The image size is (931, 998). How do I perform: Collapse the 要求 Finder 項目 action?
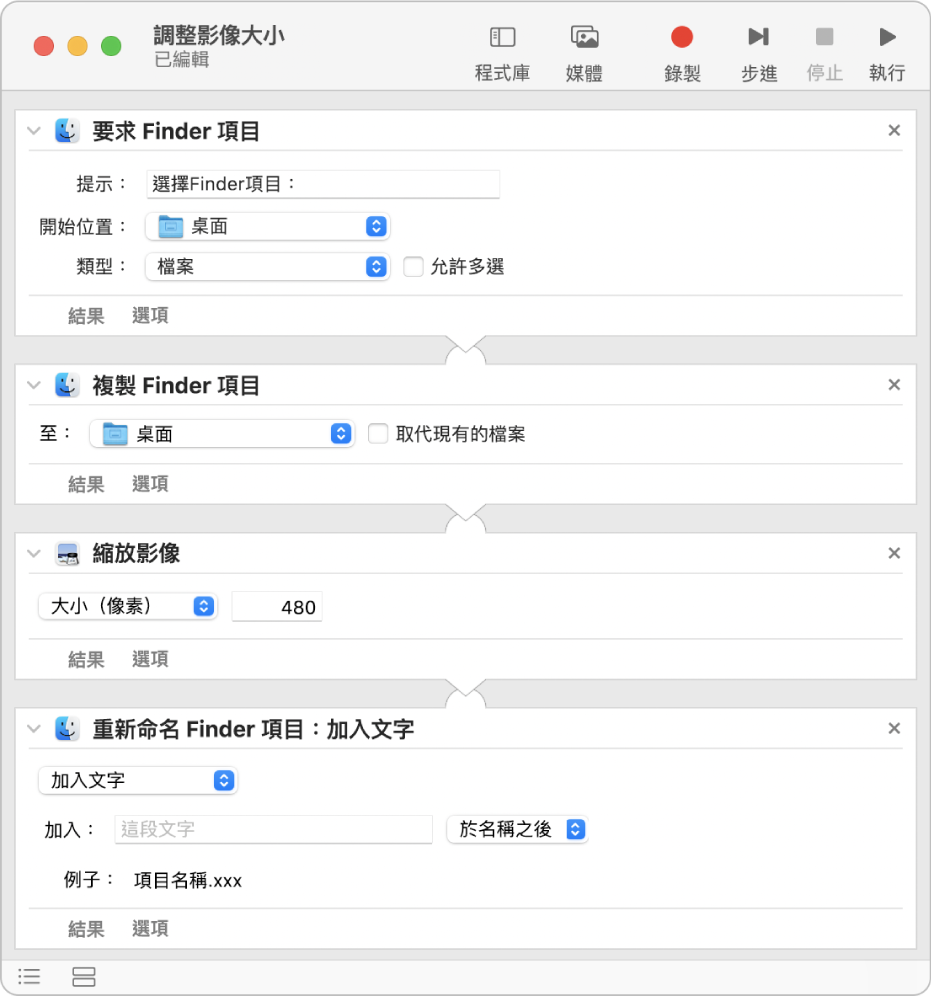(x=34, y=131)
